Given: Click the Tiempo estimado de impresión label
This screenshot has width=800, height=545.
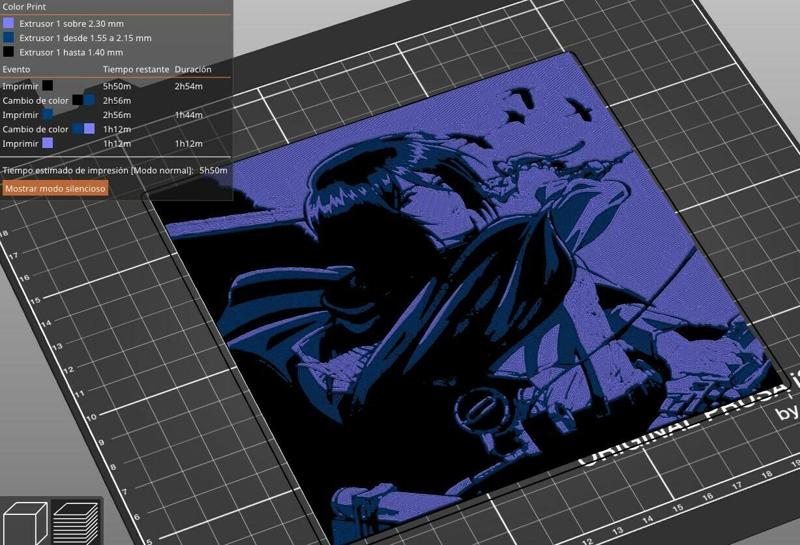Looking at the screenshot, I should click(x=98, y=170).
